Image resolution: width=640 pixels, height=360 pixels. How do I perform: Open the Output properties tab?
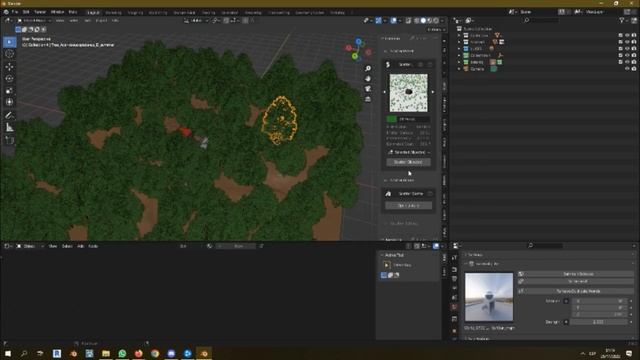[x=454, y=279]
